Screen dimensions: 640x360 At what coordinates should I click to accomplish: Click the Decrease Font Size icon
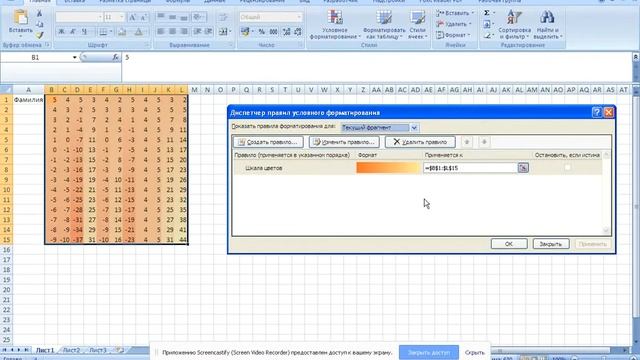click(144, 17)
